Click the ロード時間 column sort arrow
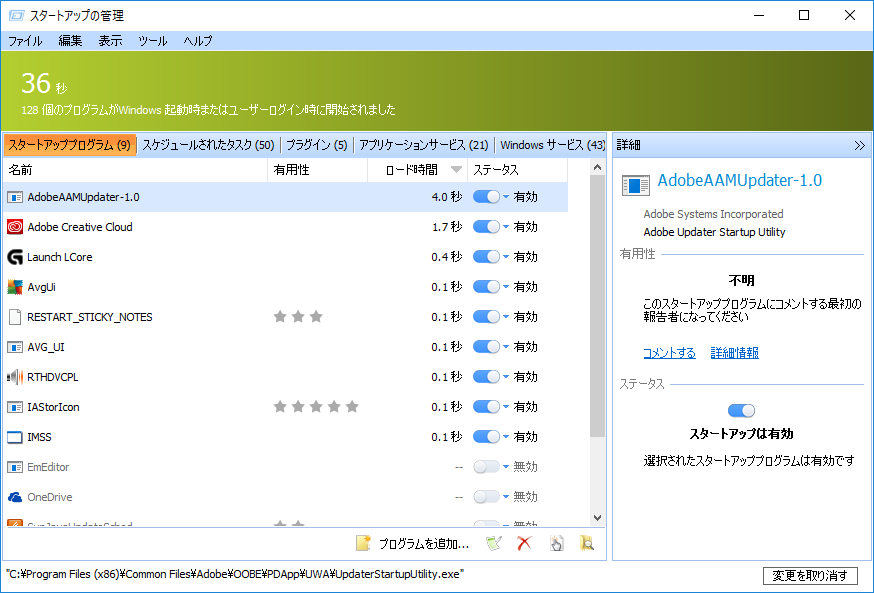 pyautogui.click(x=457, y=170)
